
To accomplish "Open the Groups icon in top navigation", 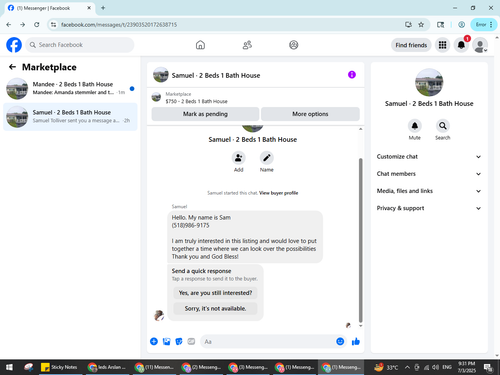I will coord(294,45).
